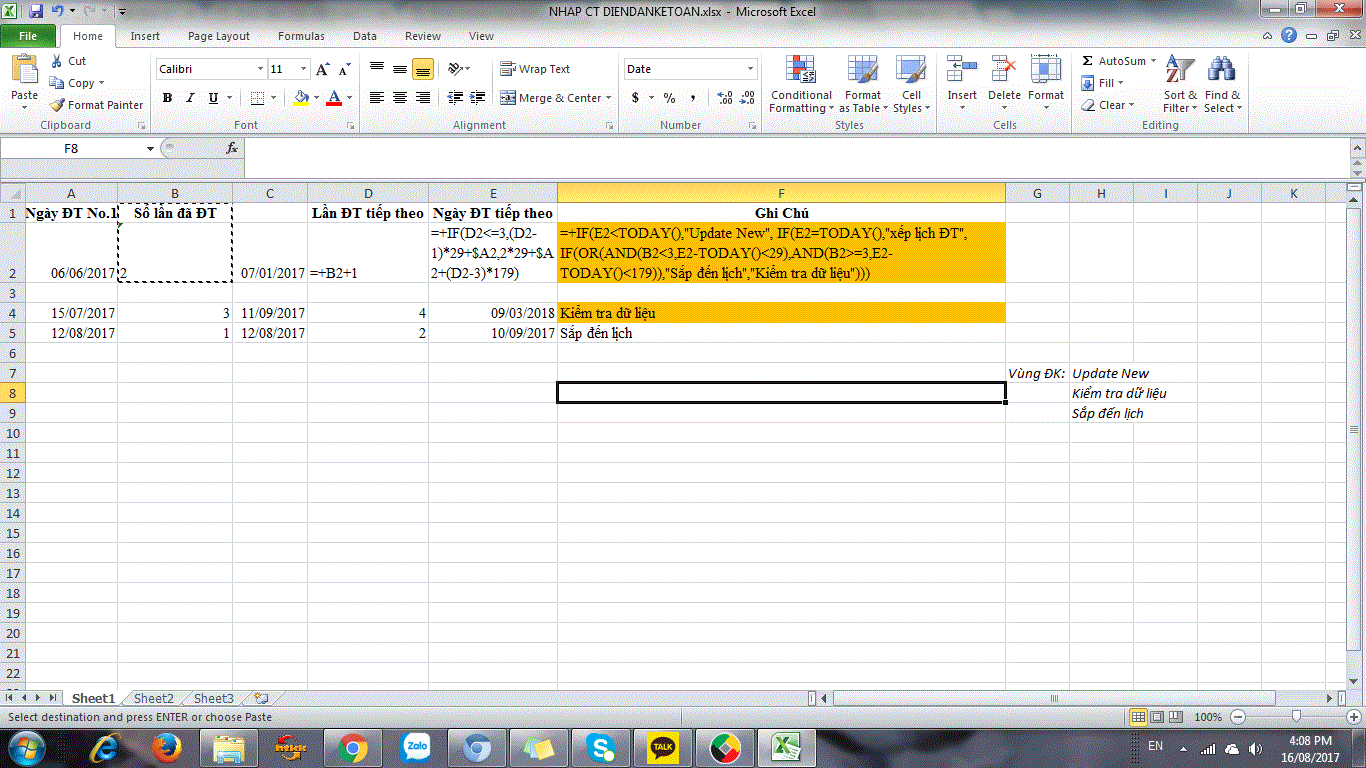Toggle Bold formatting

[x=167, y=98]
